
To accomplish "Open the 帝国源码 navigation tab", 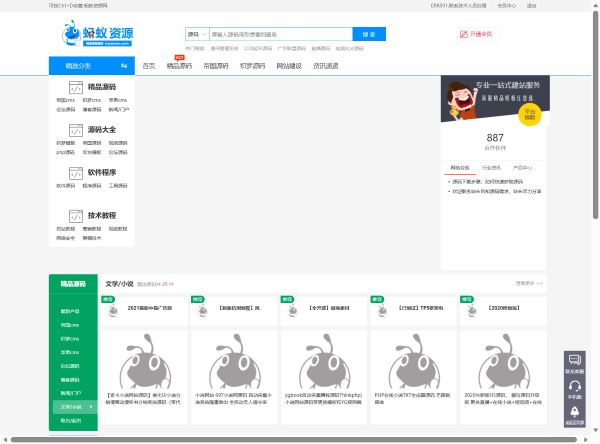I will point(216,66).
